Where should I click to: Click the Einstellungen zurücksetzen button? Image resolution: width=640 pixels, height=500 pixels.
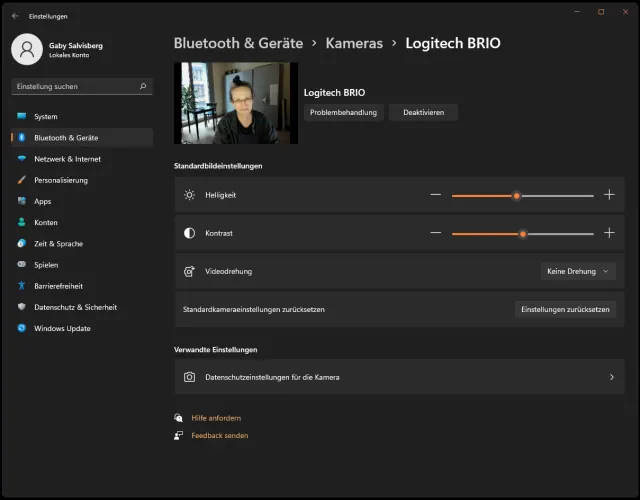click(565, 309)
